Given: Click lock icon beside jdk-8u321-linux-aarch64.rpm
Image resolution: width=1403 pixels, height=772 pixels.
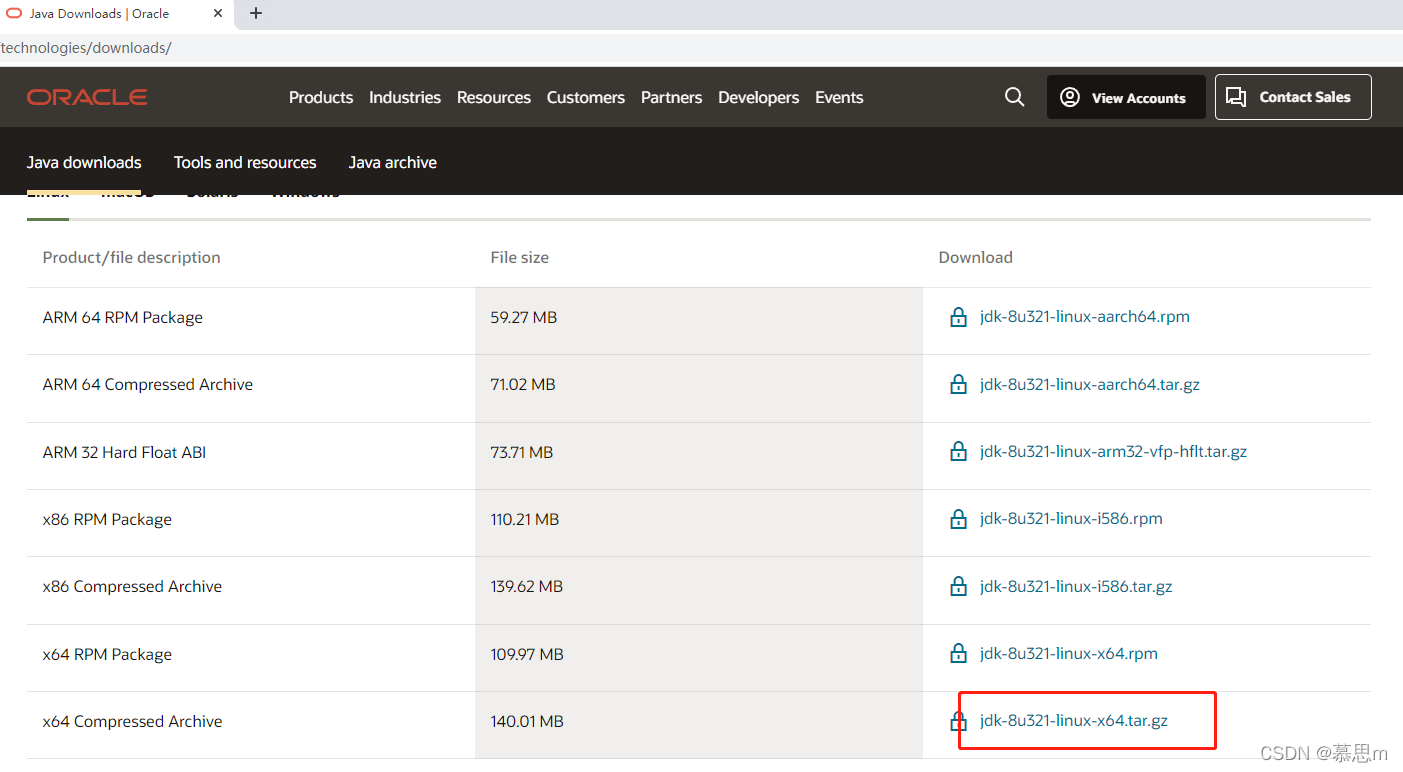Looking at the screenshot, I should pyautogui.click(x=958, y=317).
